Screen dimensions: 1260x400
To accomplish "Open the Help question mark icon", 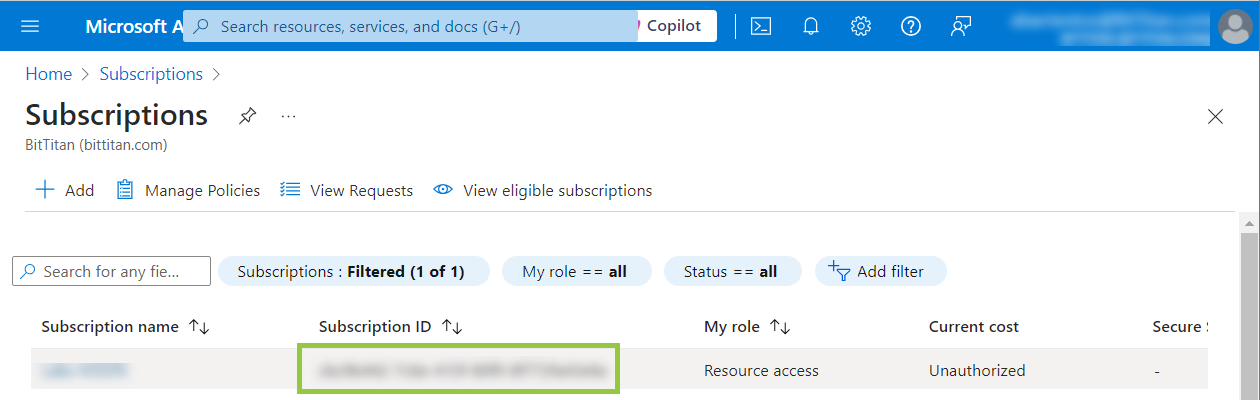I will (910, 26).
